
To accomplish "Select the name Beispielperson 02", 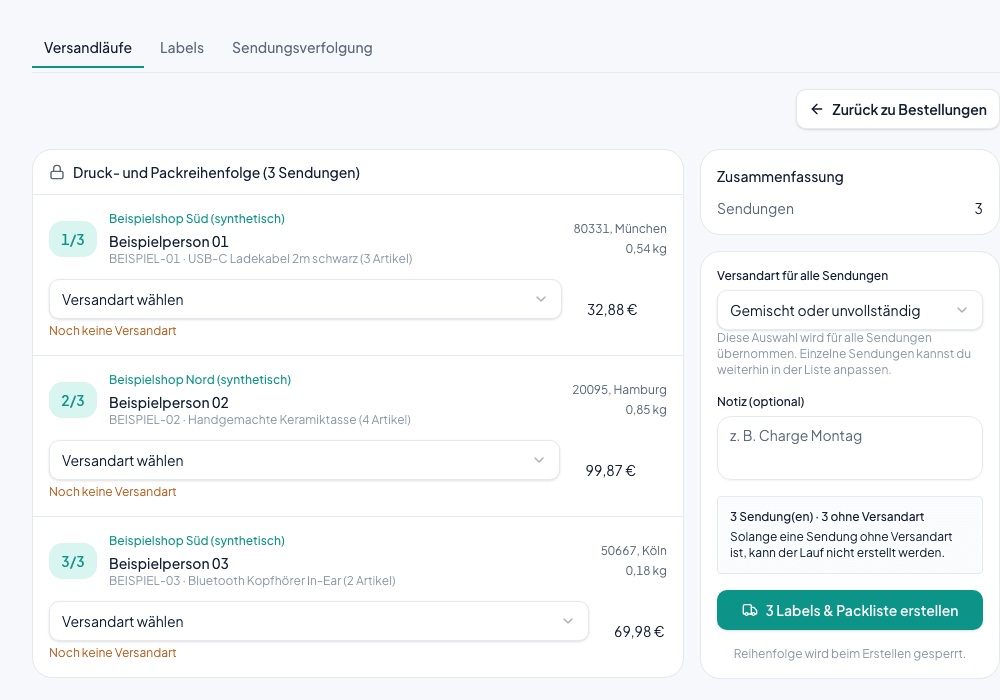I will pos(169,403).
